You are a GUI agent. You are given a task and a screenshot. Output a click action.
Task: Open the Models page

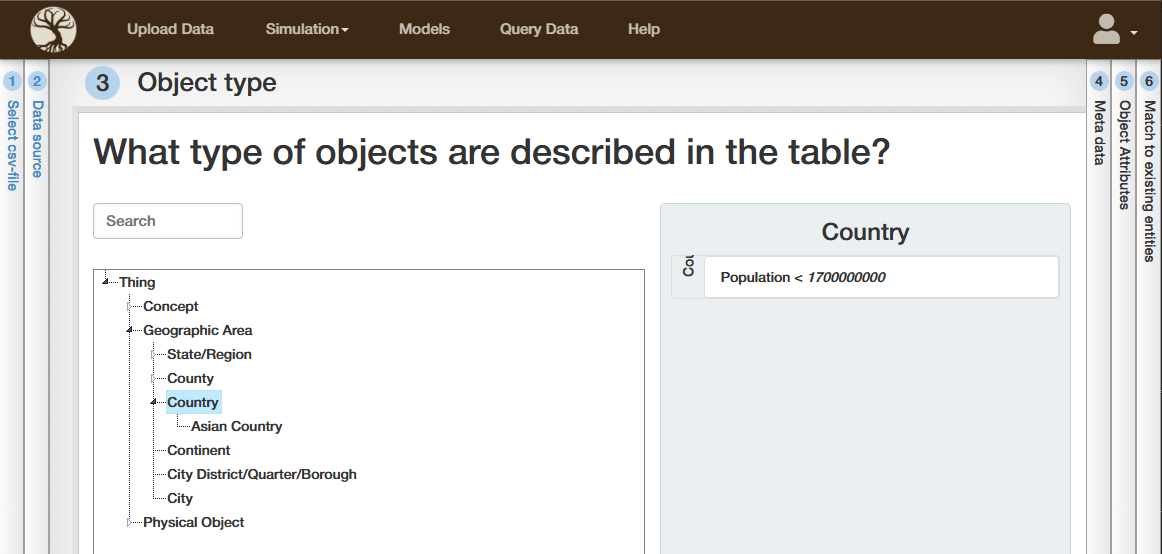pyautogui.click(x=424, y=29)
